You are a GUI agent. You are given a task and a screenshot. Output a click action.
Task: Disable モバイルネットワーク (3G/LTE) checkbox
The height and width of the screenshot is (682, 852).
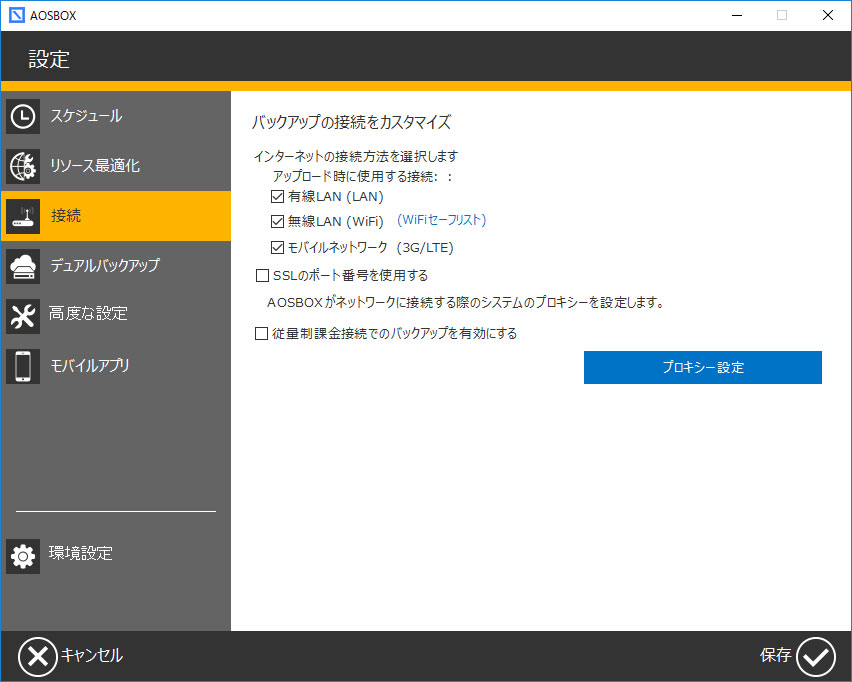coord(277,247)
